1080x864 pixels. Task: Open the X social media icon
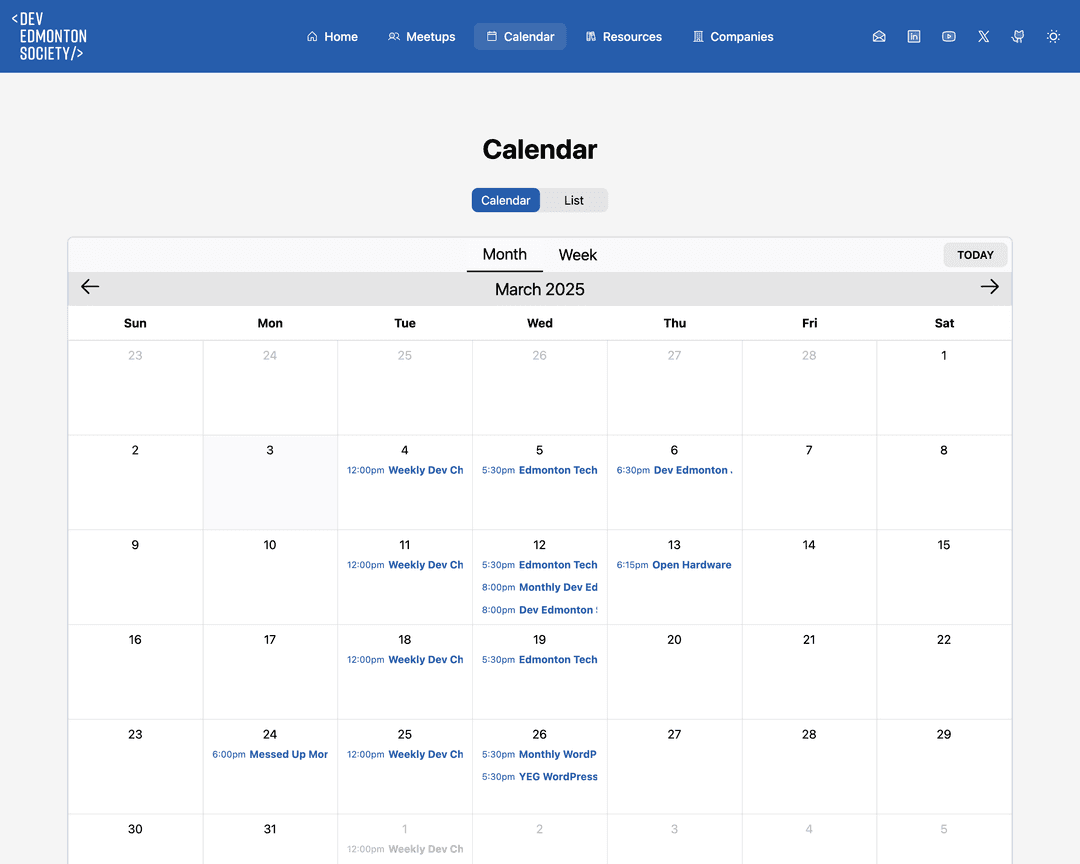(x=983, y=36)
